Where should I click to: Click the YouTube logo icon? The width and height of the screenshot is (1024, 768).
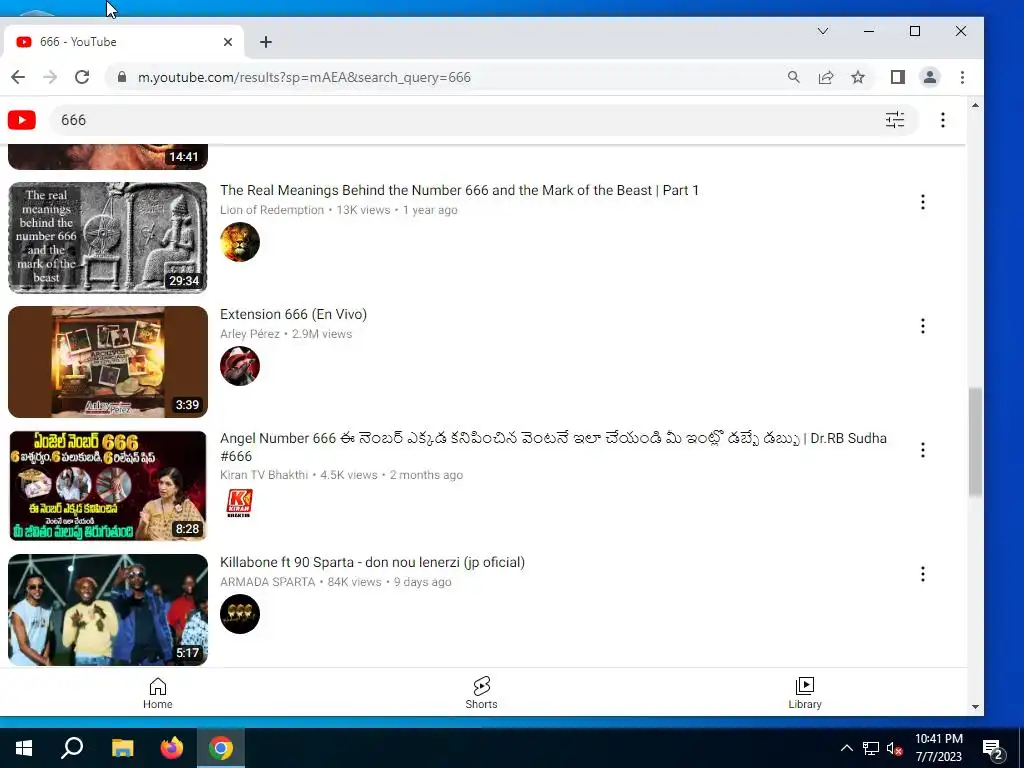22,120
